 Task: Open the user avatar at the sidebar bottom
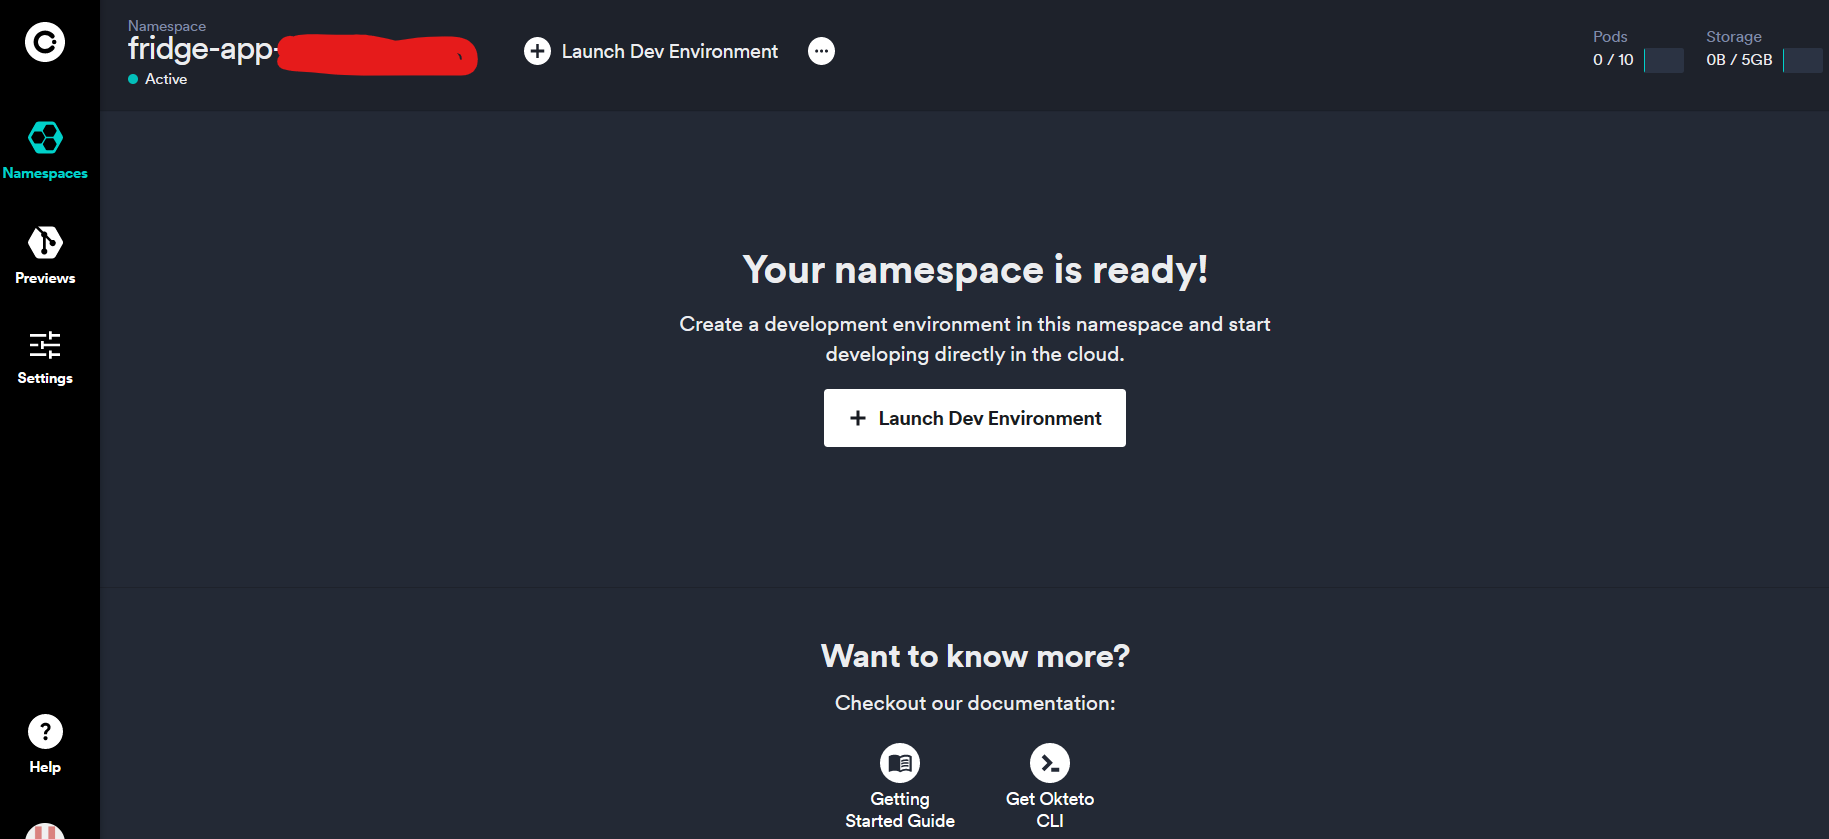click(45, 831)
